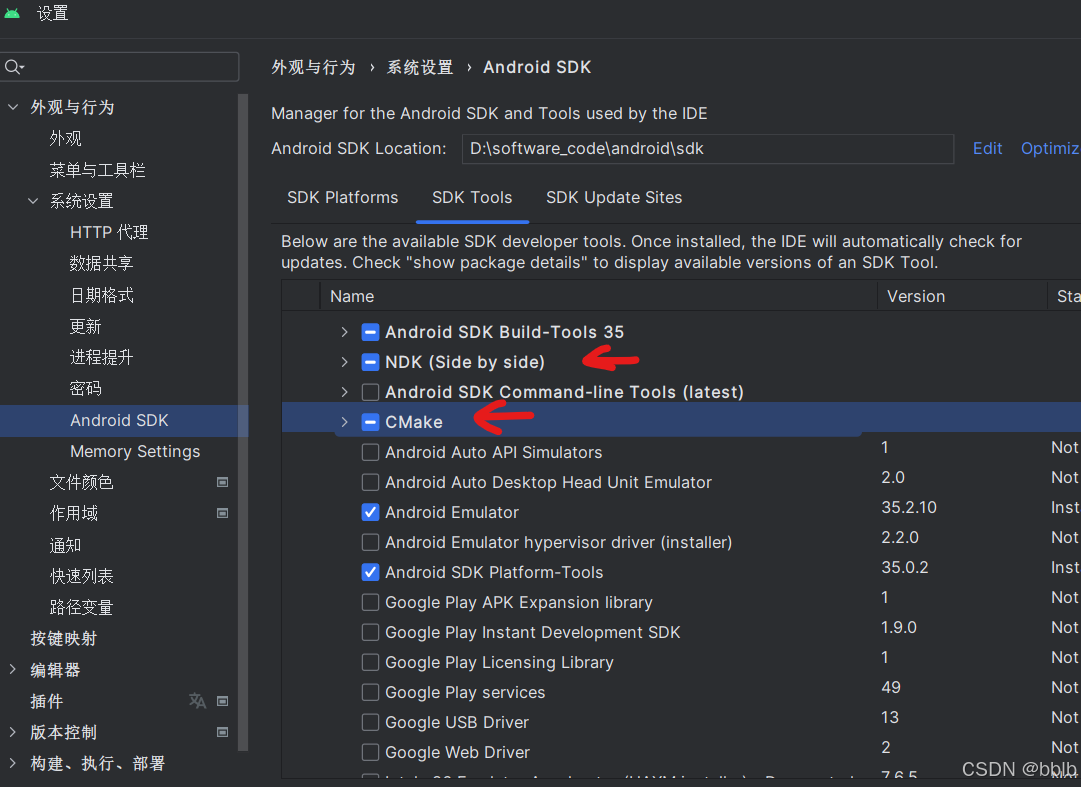Uncheck Android SDK Platform-Tools

tap(370, 572)
